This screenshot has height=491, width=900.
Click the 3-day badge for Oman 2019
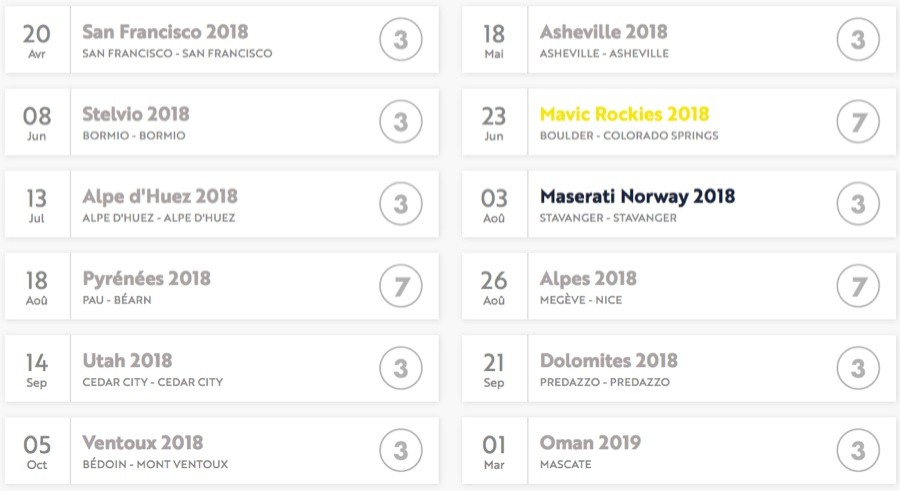click(858, 450)
